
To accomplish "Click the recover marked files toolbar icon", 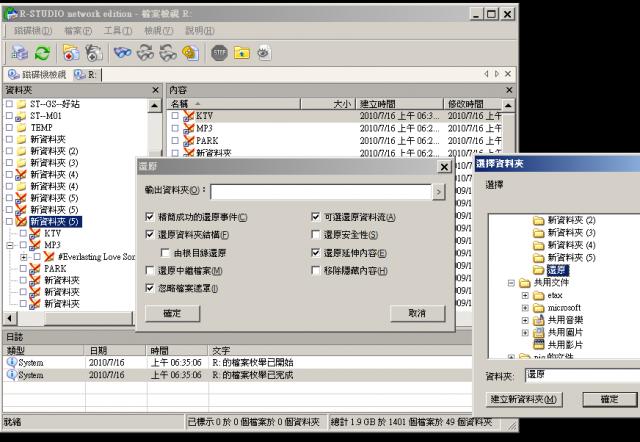I will click(94, 53).
